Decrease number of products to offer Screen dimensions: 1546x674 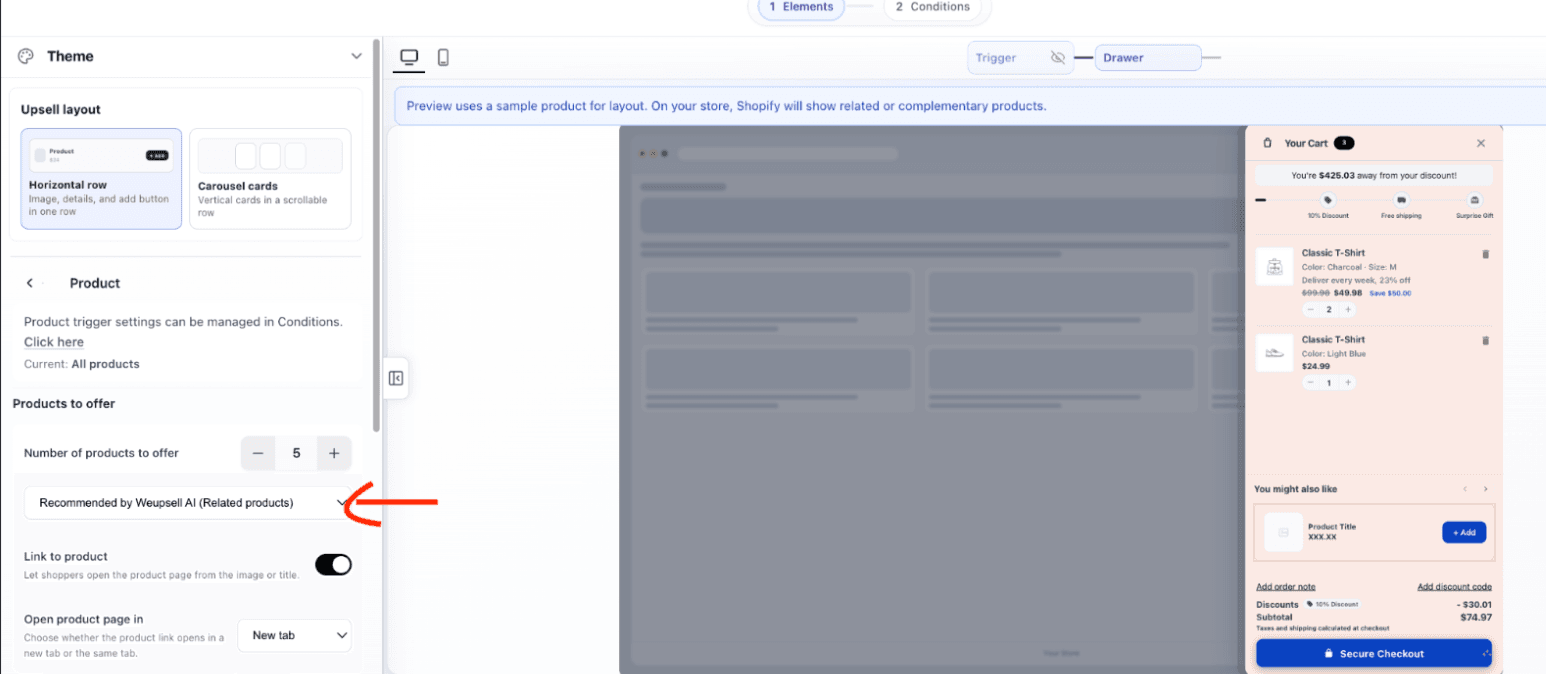[258, 453]
